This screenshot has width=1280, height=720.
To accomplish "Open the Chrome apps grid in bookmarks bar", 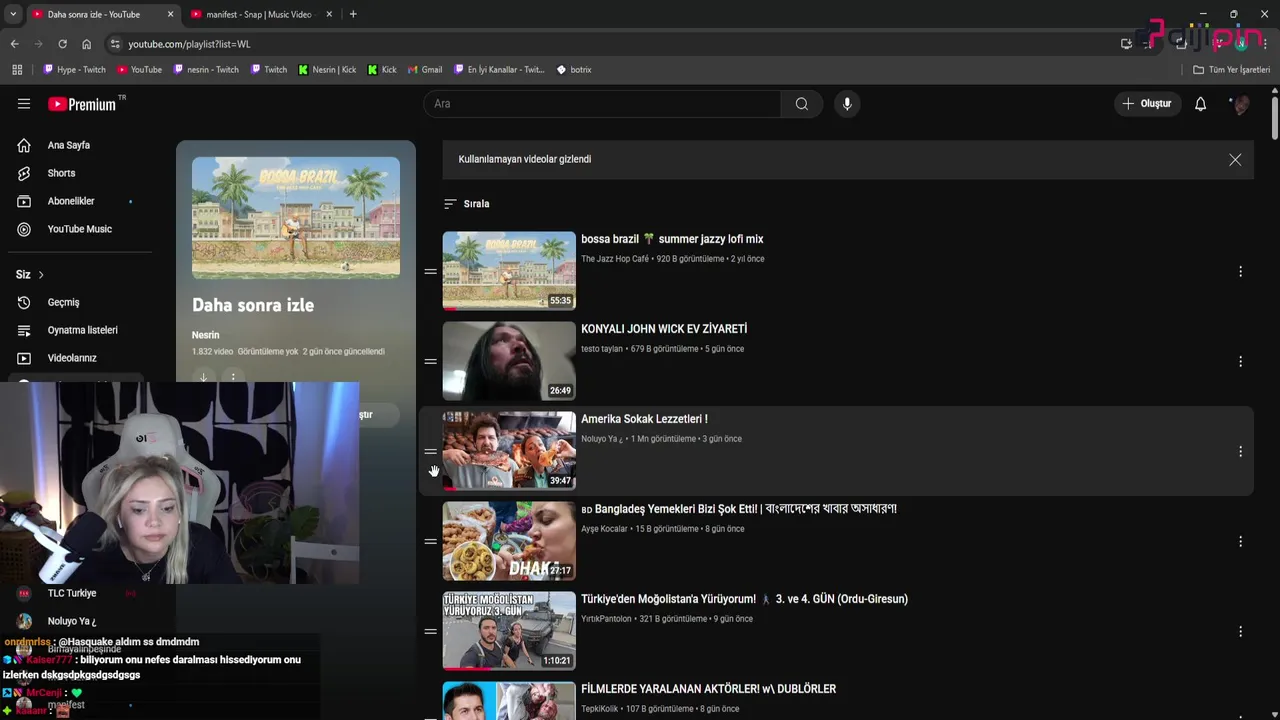I will tap(17, 70).
